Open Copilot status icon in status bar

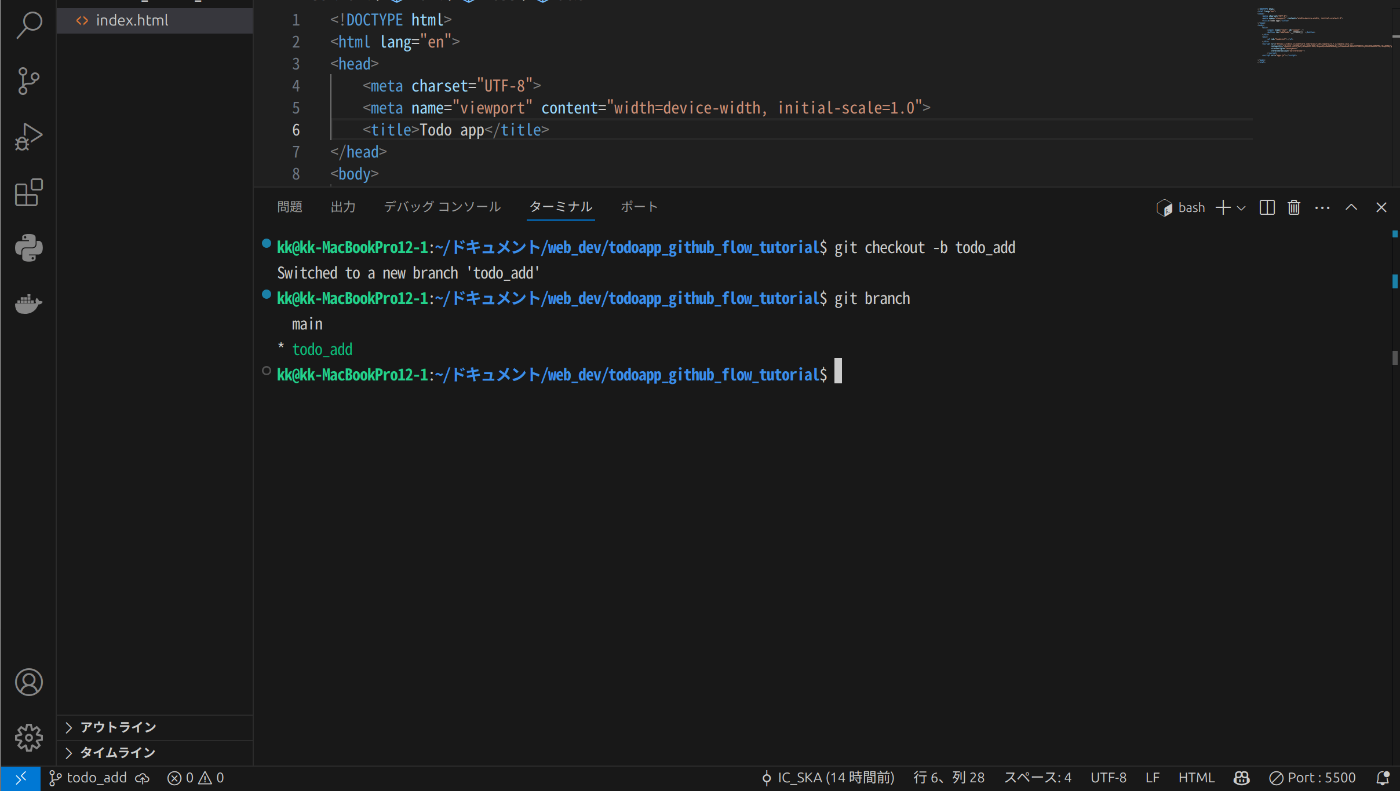1241,778
